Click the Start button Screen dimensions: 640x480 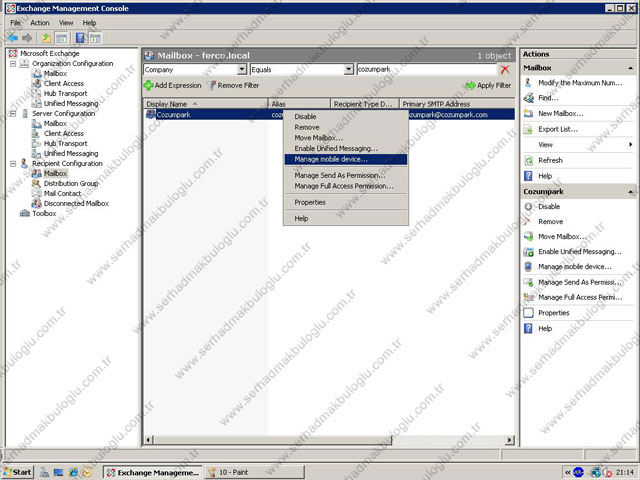pyautogui.click(x=18, y=472)
